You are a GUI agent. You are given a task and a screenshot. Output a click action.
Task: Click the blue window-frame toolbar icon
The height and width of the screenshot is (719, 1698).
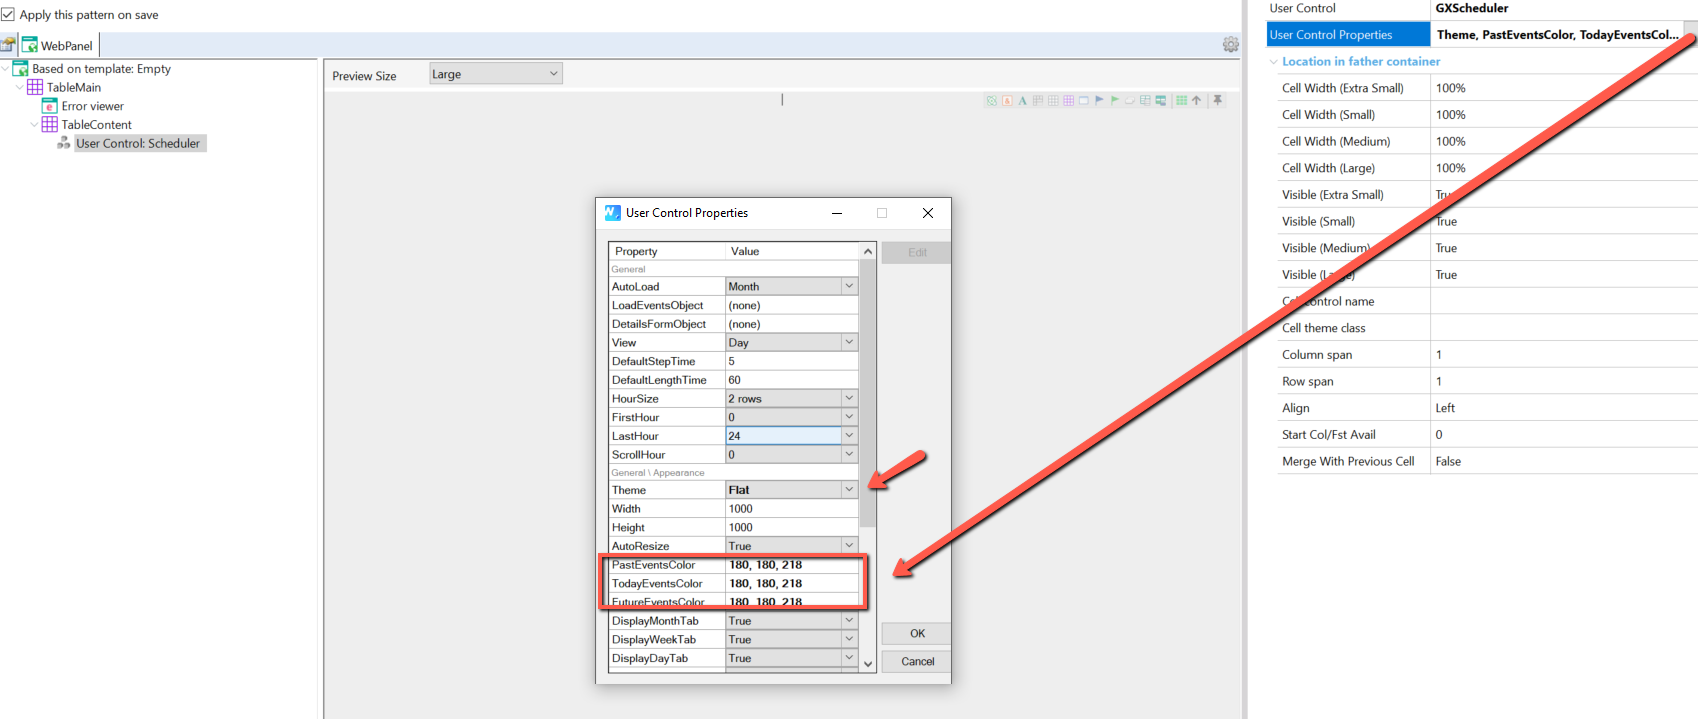pyautogui.click(x=1084, y=100)
